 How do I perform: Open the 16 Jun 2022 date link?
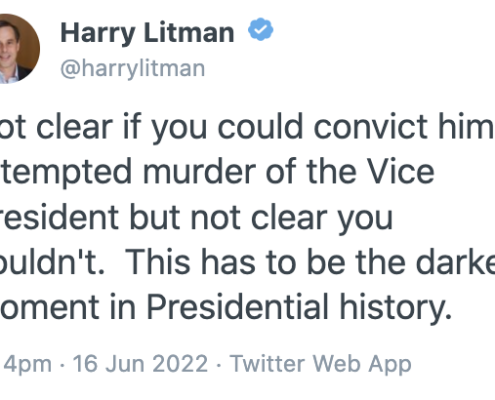(140, 363)
